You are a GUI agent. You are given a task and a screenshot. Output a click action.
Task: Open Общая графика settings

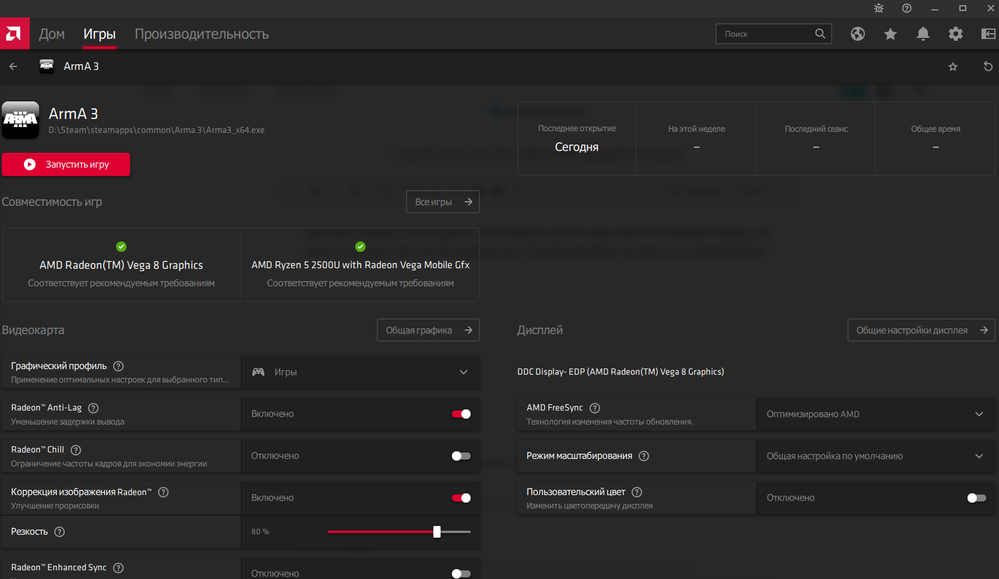428,330
